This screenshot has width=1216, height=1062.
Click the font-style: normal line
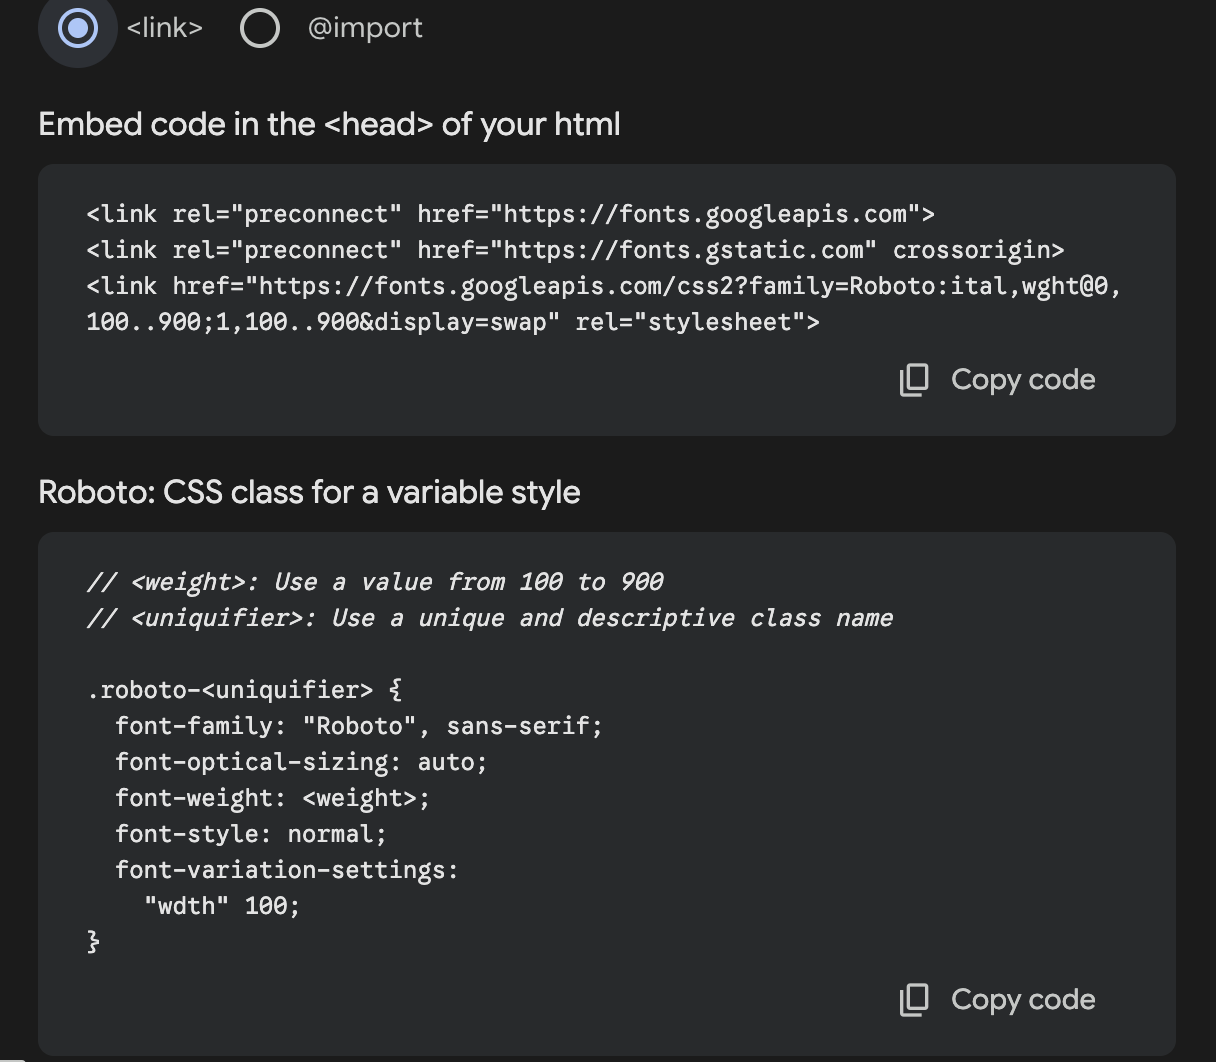coord(250,834)
